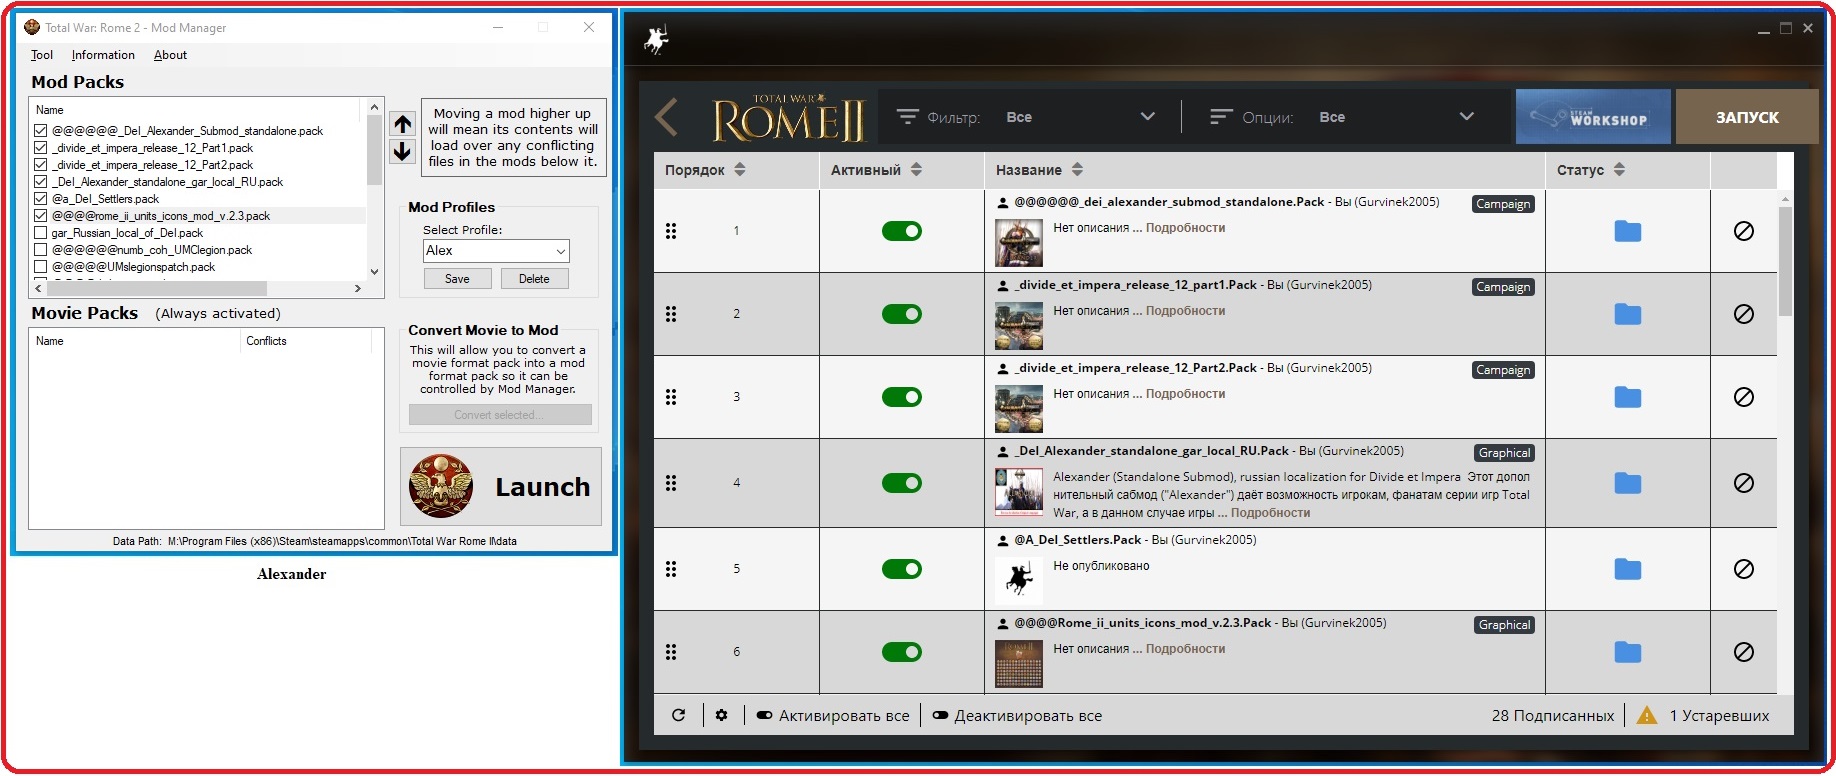Screen dimensions: 1836x776
Task: Click the refresh icon in bottom bar
Action: (x=679, y=715)
